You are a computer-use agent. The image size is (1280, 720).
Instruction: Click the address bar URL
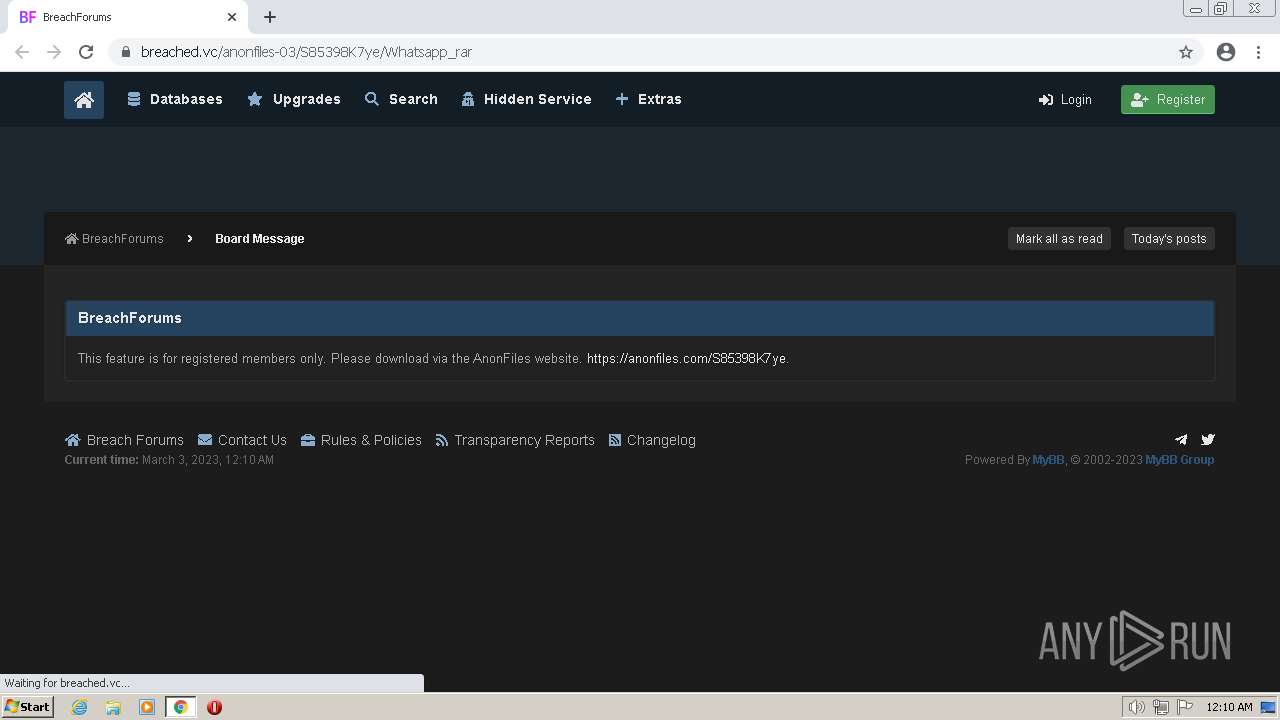[x=306, y=52]
